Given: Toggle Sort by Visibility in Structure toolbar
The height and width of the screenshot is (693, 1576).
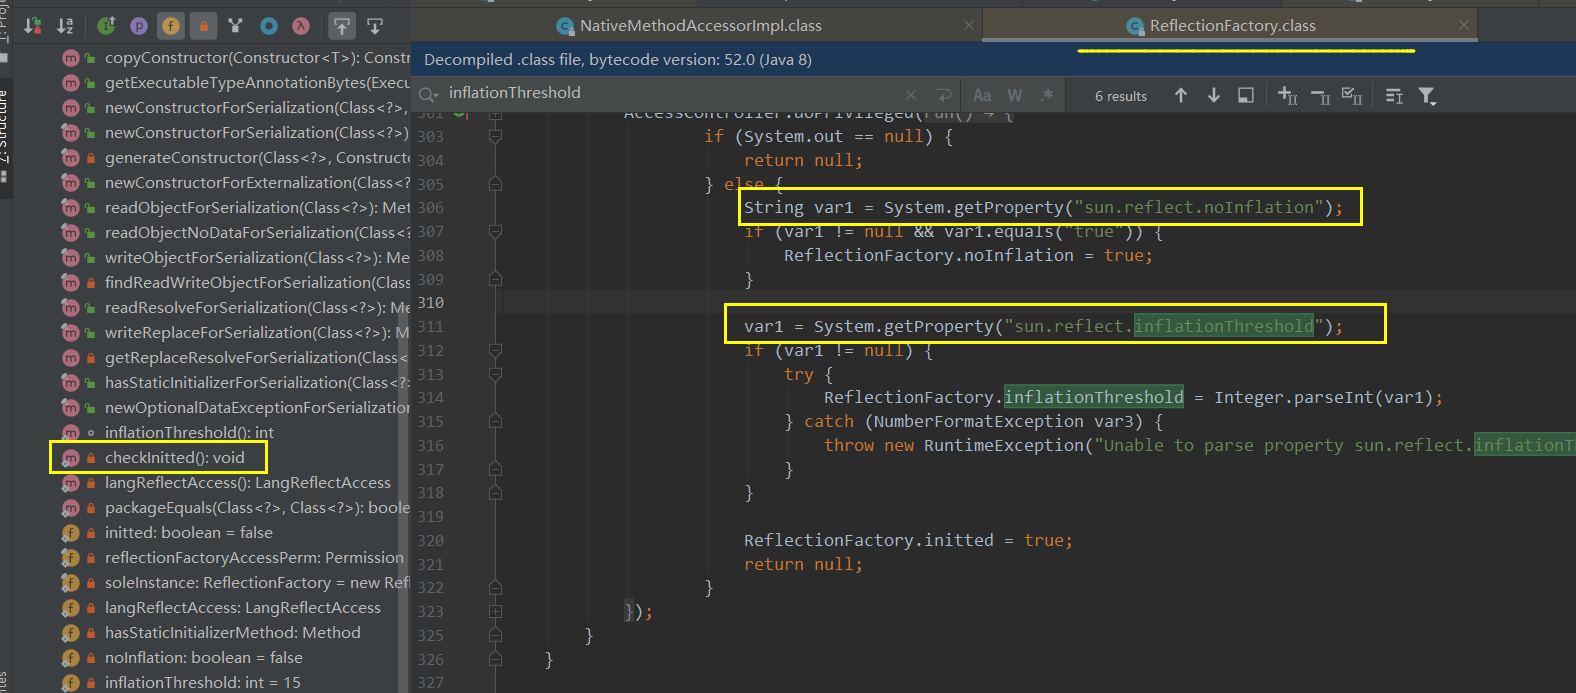Looking at the screenshot, I should point(33,26).
